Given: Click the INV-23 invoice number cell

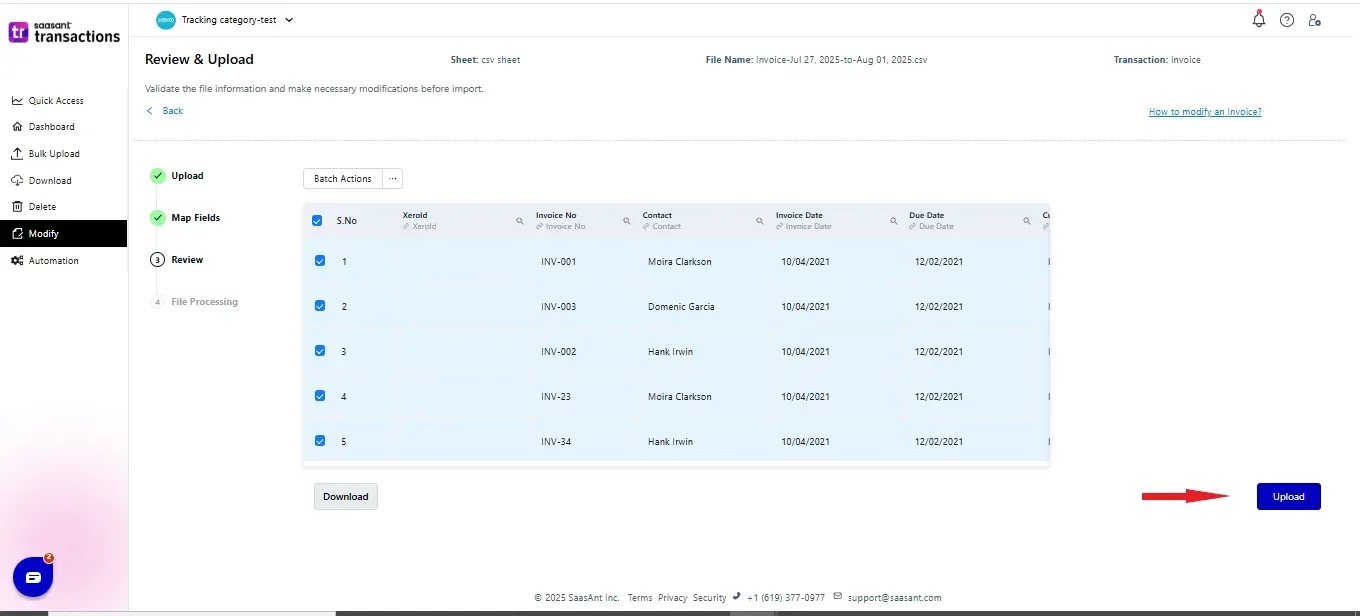Looking at the screenshot, I should tap(556, 397).
